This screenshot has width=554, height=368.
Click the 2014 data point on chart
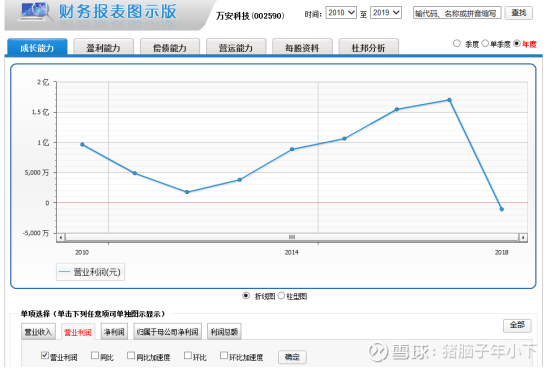point(292,149)
